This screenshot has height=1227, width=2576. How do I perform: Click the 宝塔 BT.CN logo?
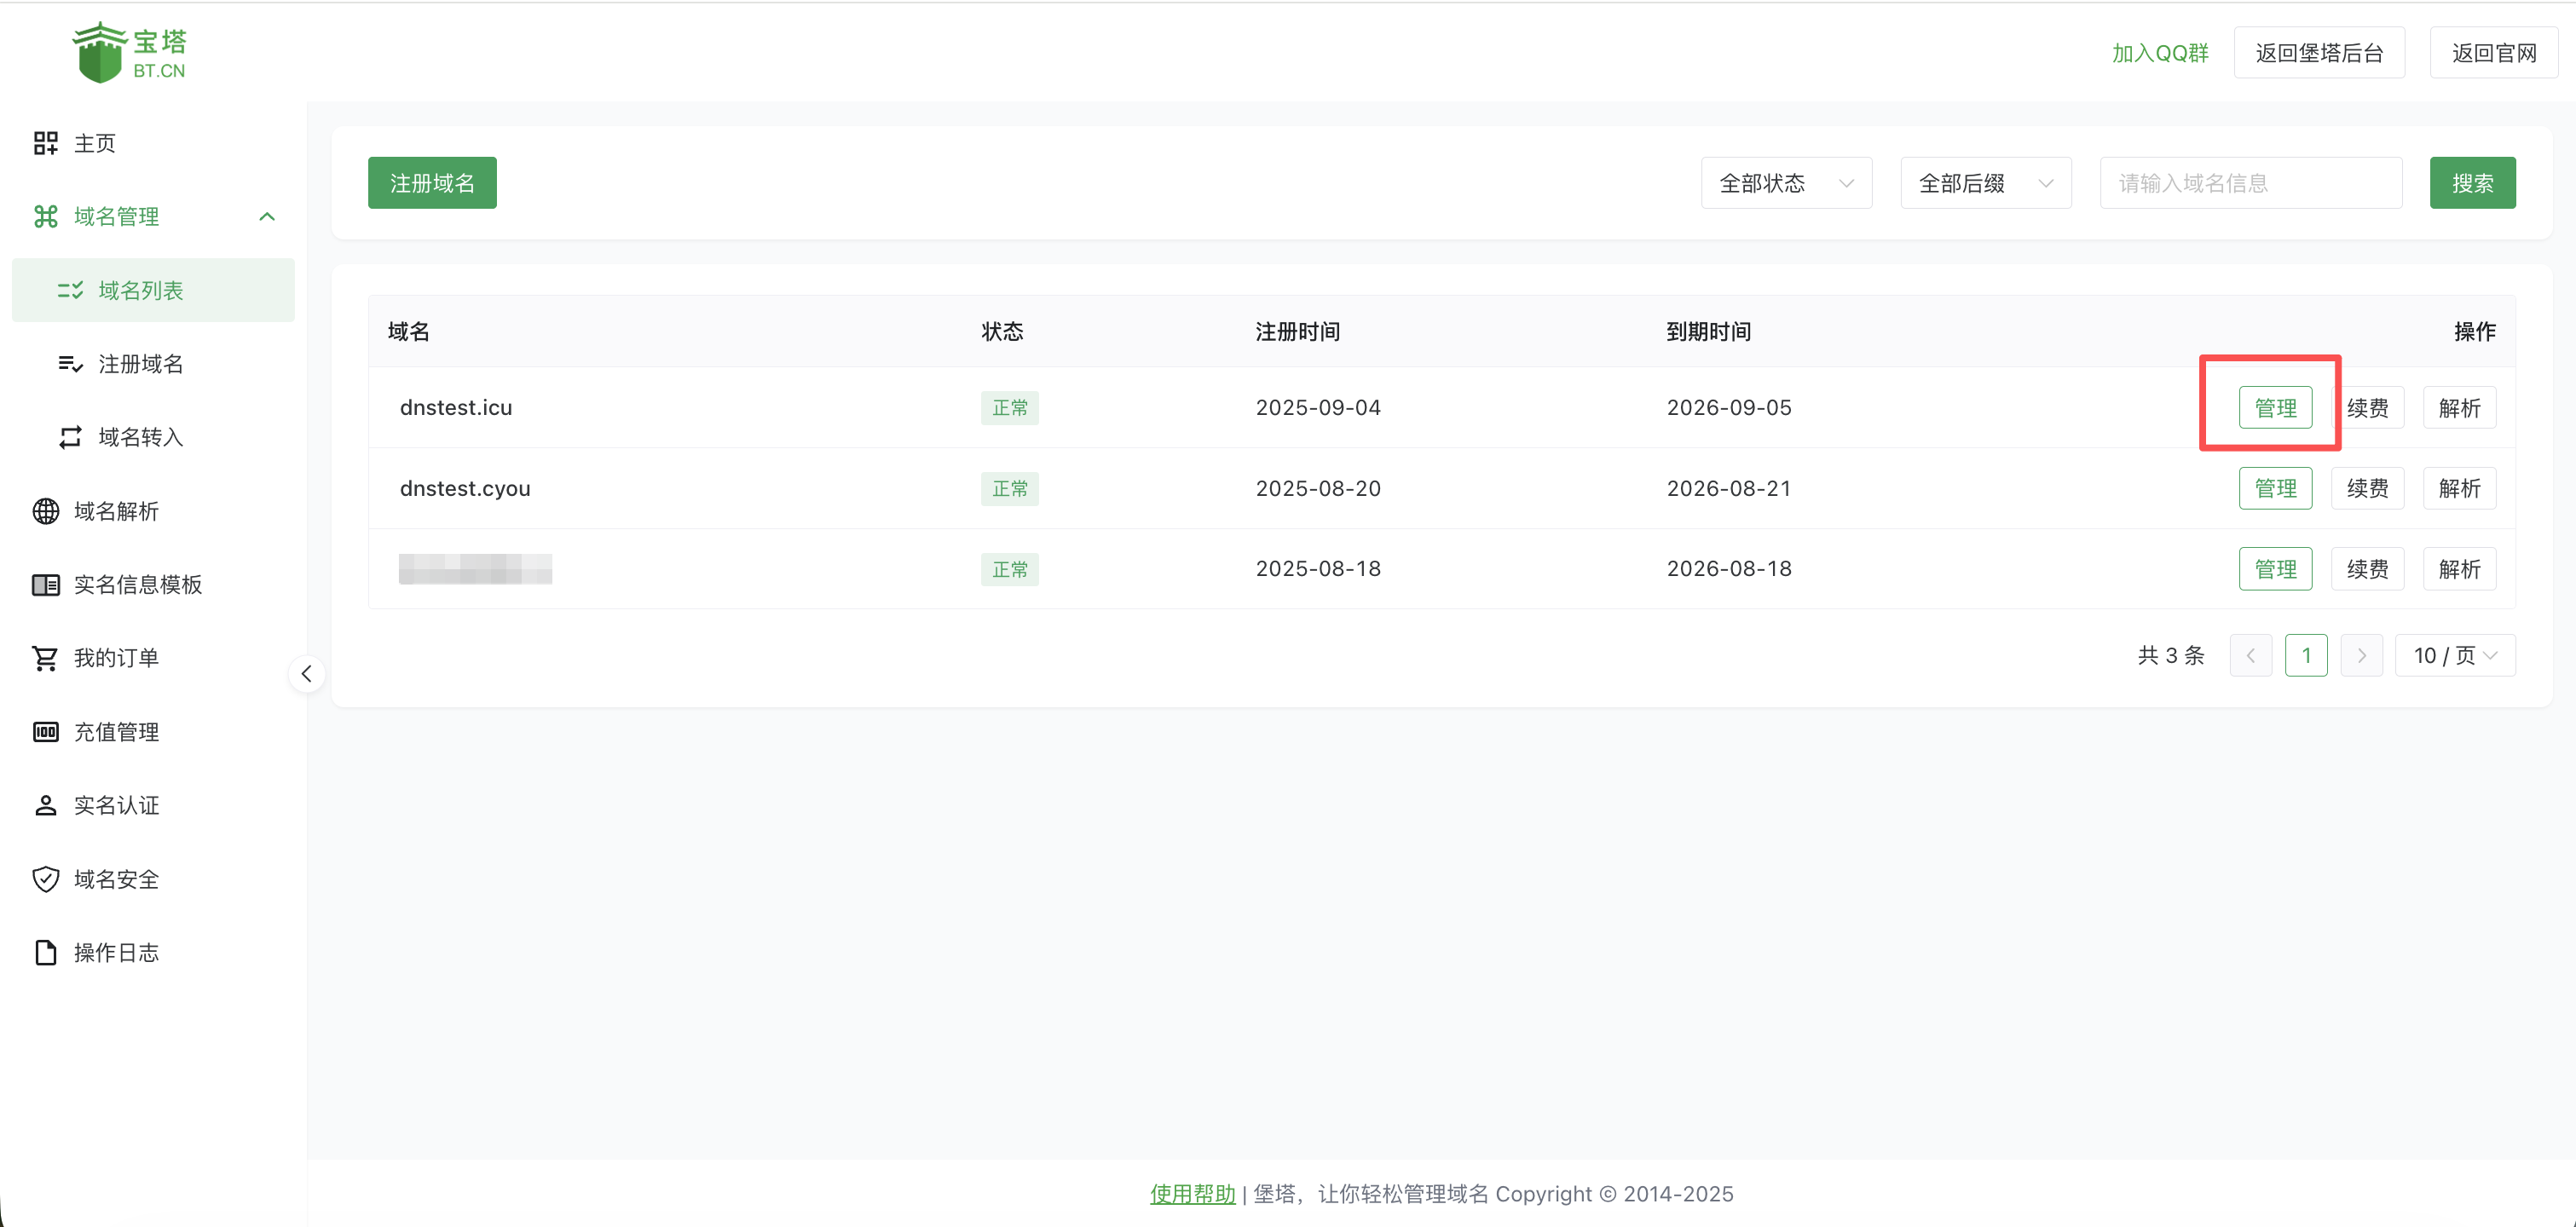click(130, 51)
